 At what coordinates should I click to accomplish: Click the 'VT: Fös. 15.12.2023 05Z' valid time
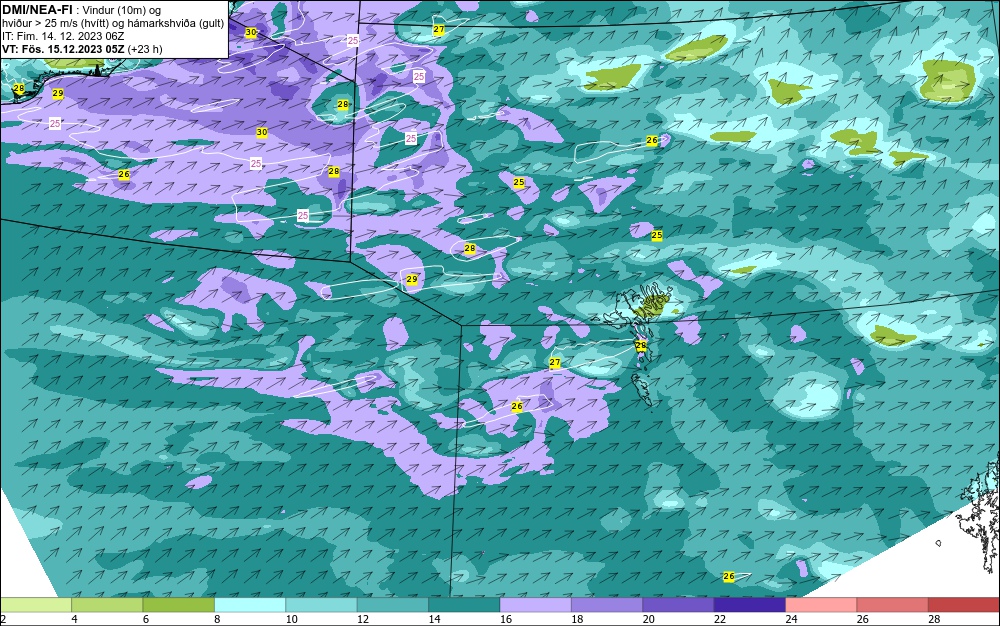[x=64, y=49]
